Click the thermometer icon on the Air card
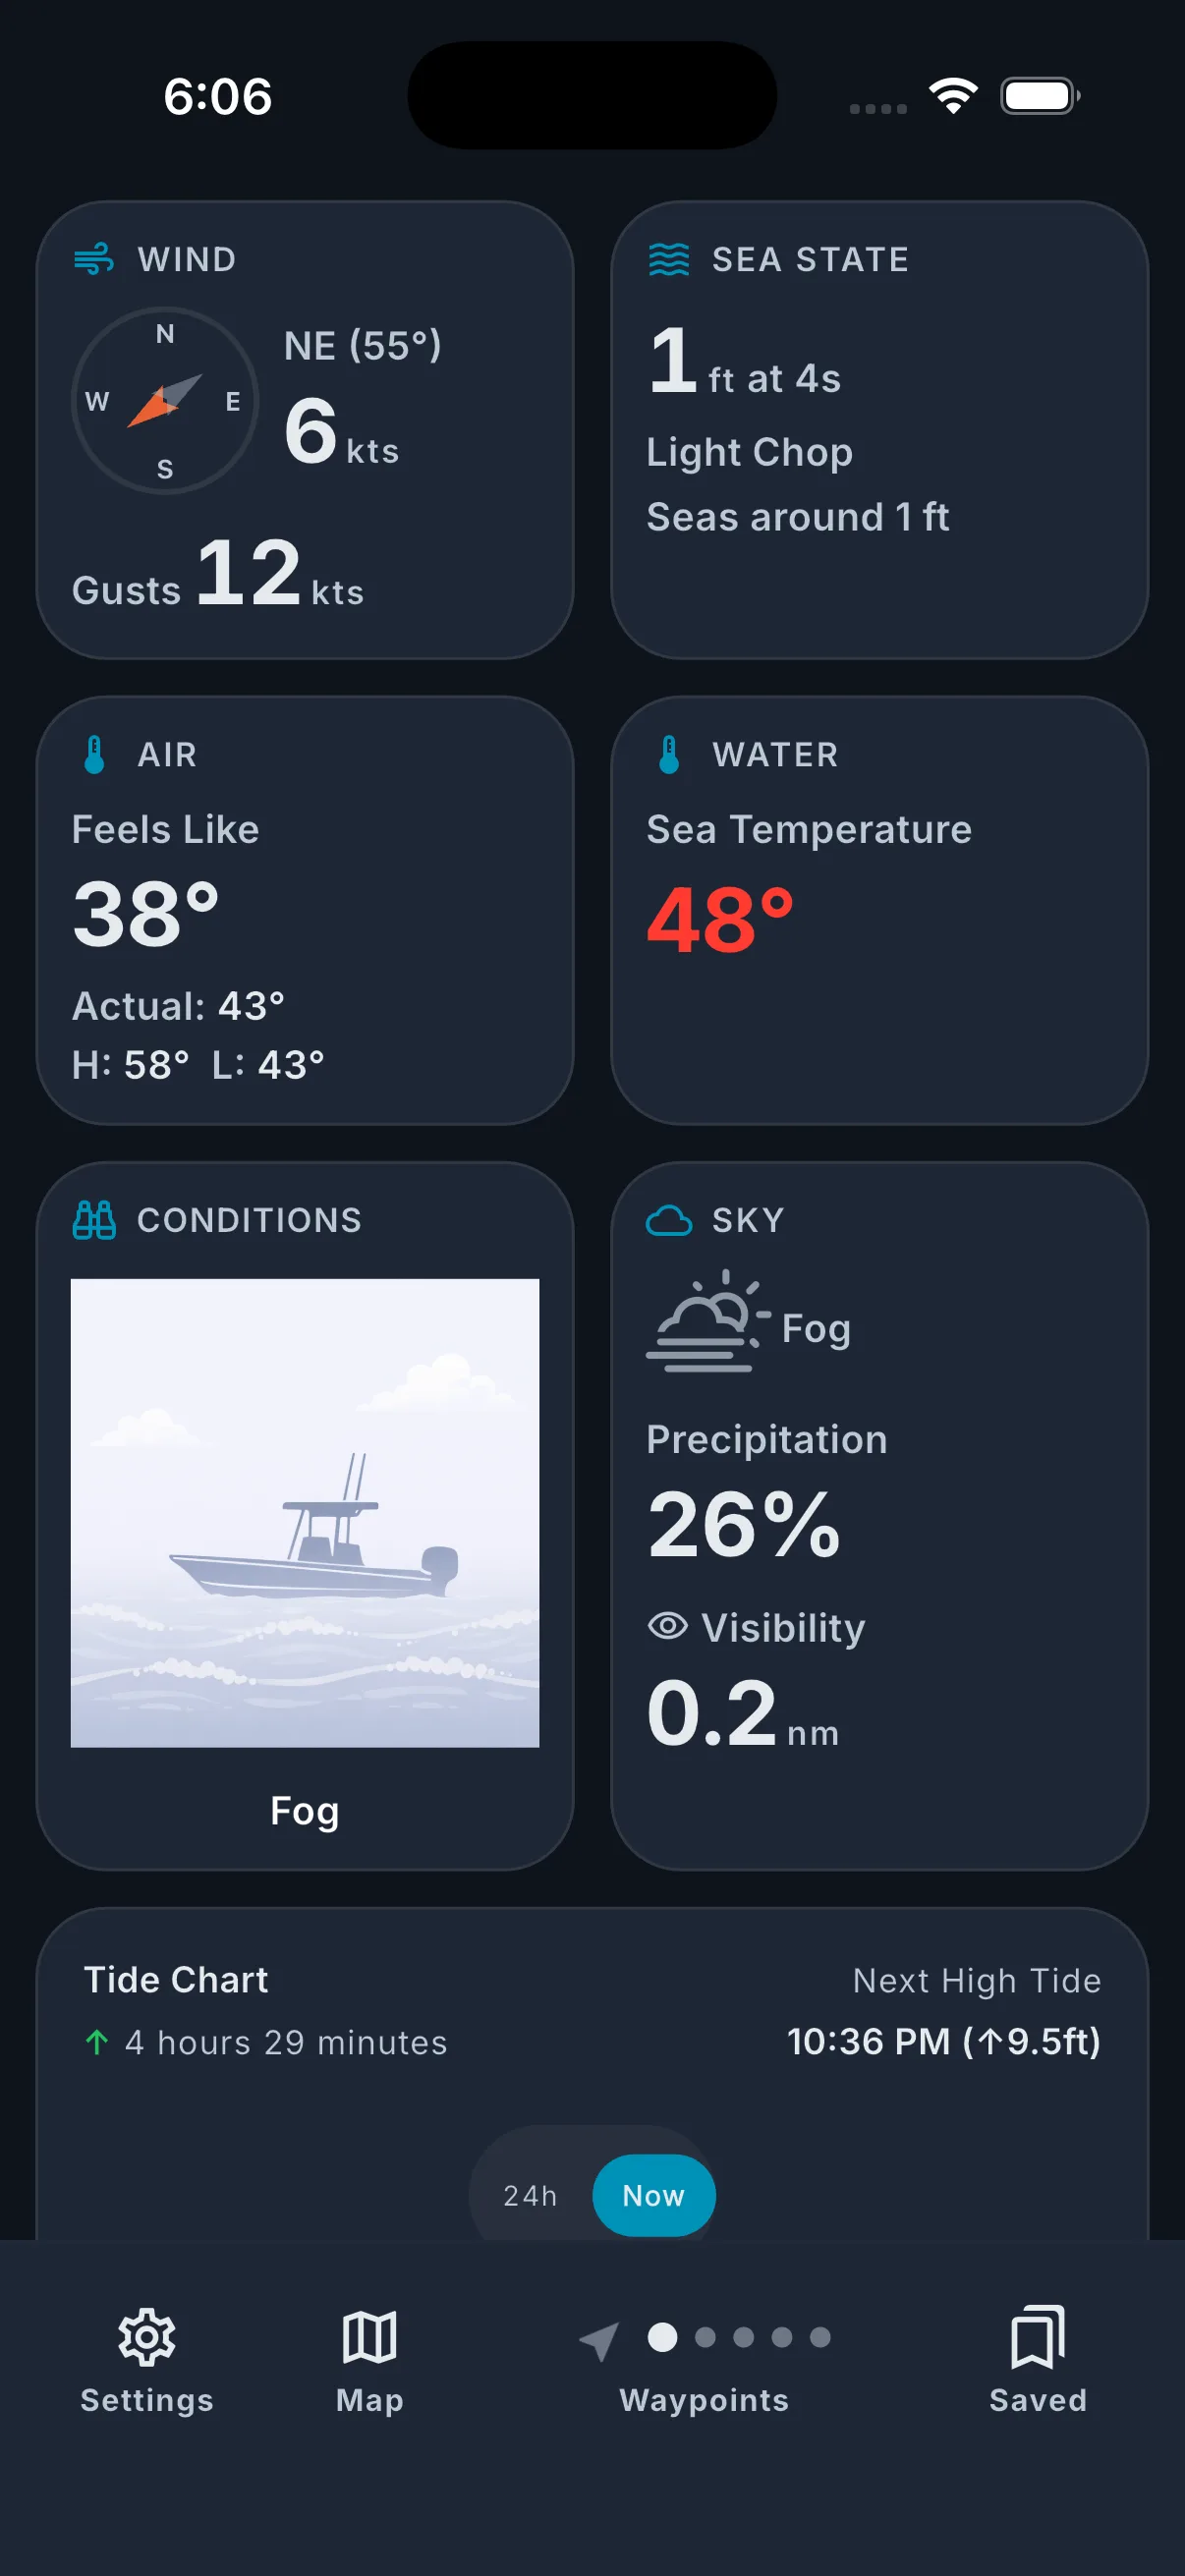Viewport: 1185px width, 2576px height. [93, 754]
